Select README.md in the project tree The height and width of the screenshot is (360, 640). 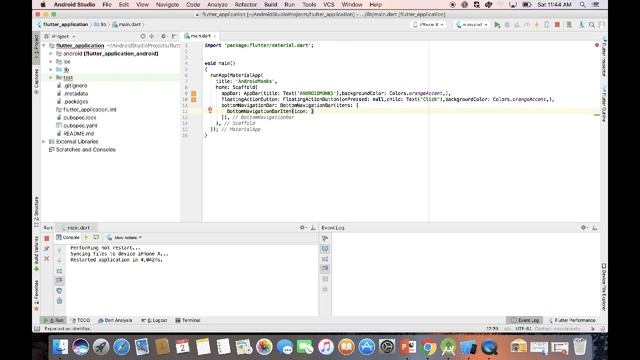pyautogui.click(x=78, y=134)
